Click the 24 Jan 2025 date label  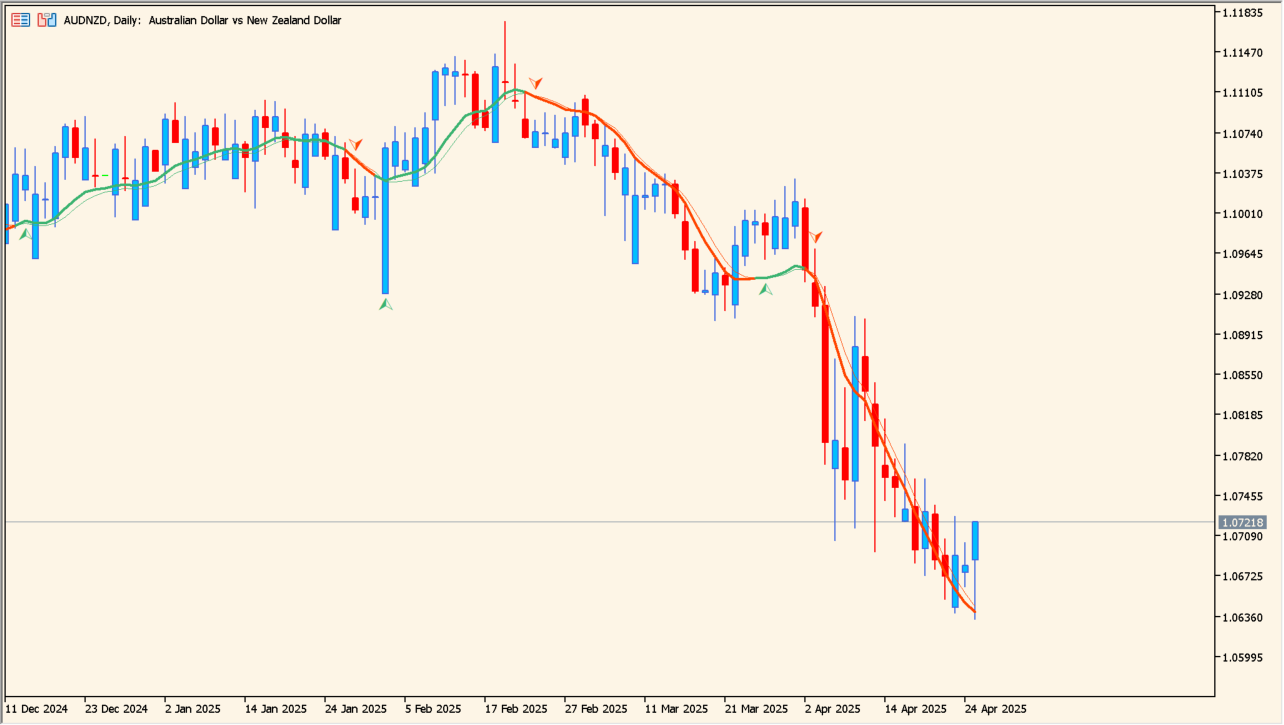(x=356, y=709)
